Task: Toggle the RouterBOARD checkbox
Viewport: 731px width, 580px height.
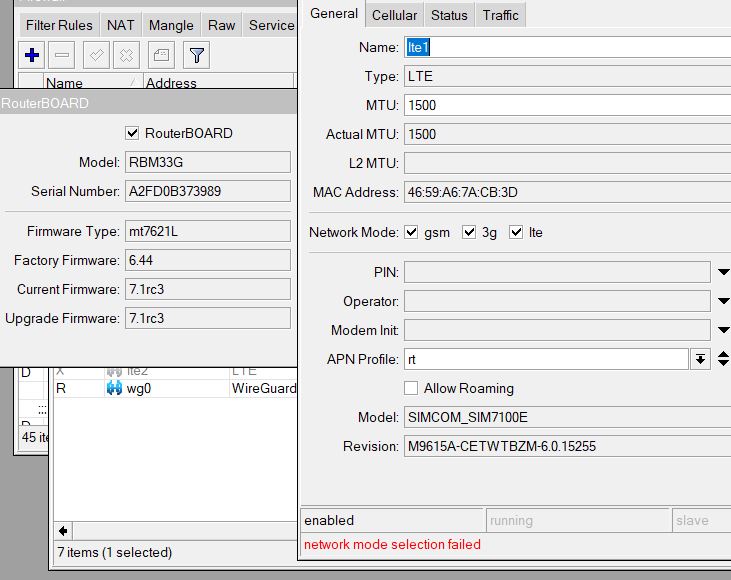Action: click(x=132, y=133)
